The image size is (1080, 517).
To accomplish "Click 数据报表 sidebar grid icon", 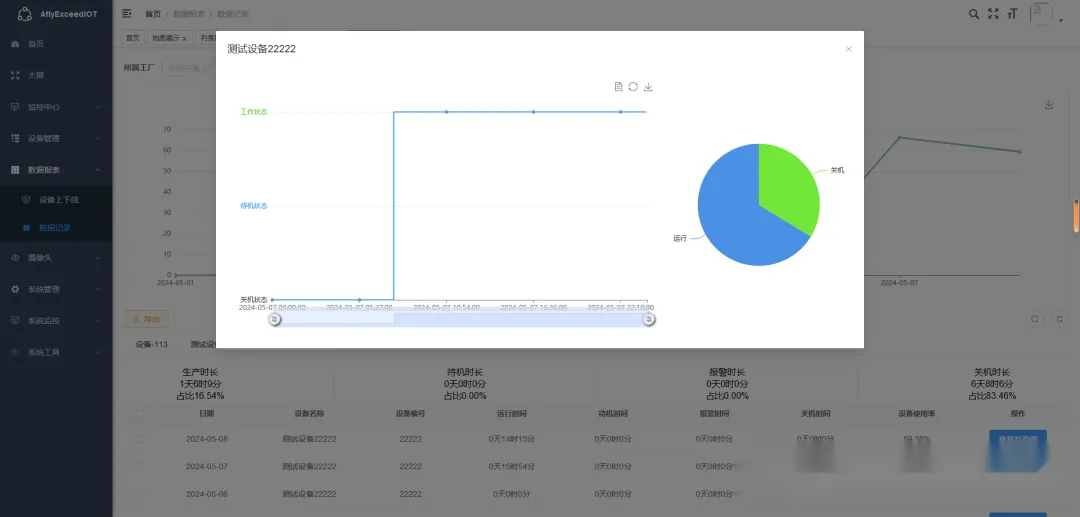I will (x=15, y=169).
